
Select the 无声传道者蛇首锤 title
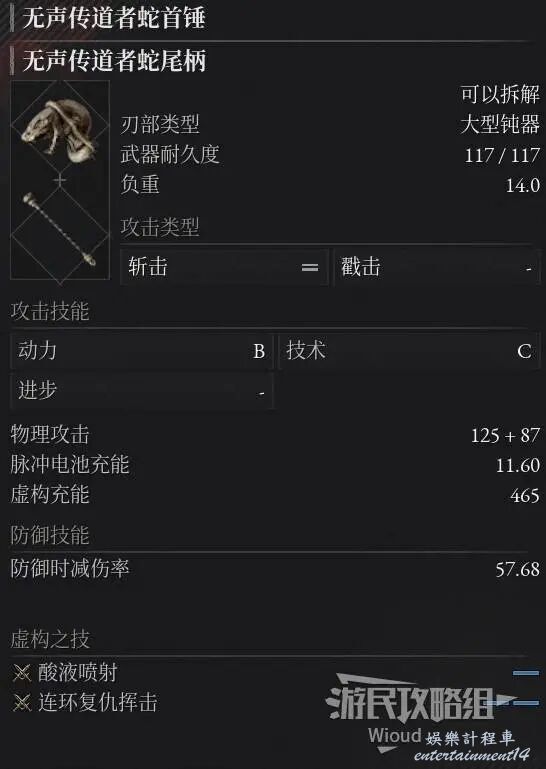point(114,18)
